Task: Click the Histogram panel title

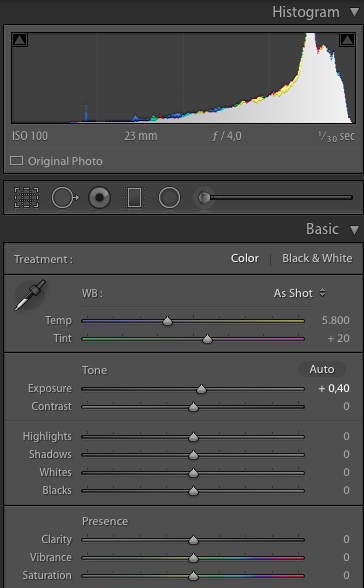Action: coord(306,12)
